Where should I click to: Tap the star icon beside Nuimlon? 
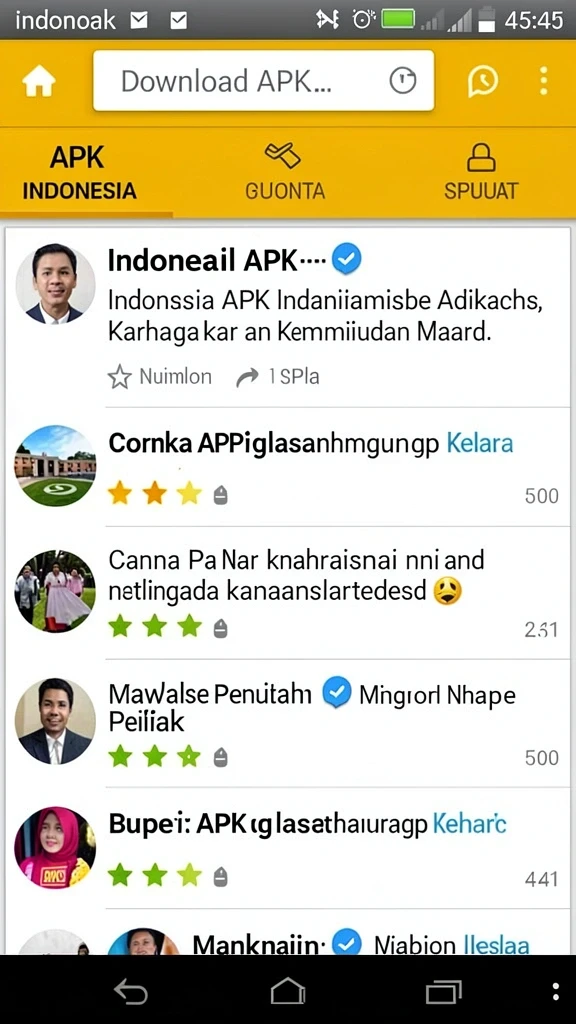coord(120,377)
